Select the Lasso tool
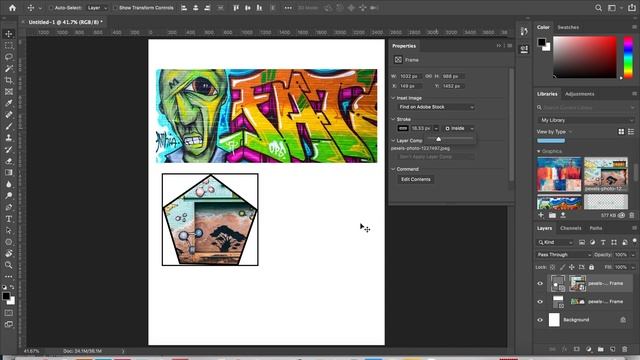 [x=9, y=57]
